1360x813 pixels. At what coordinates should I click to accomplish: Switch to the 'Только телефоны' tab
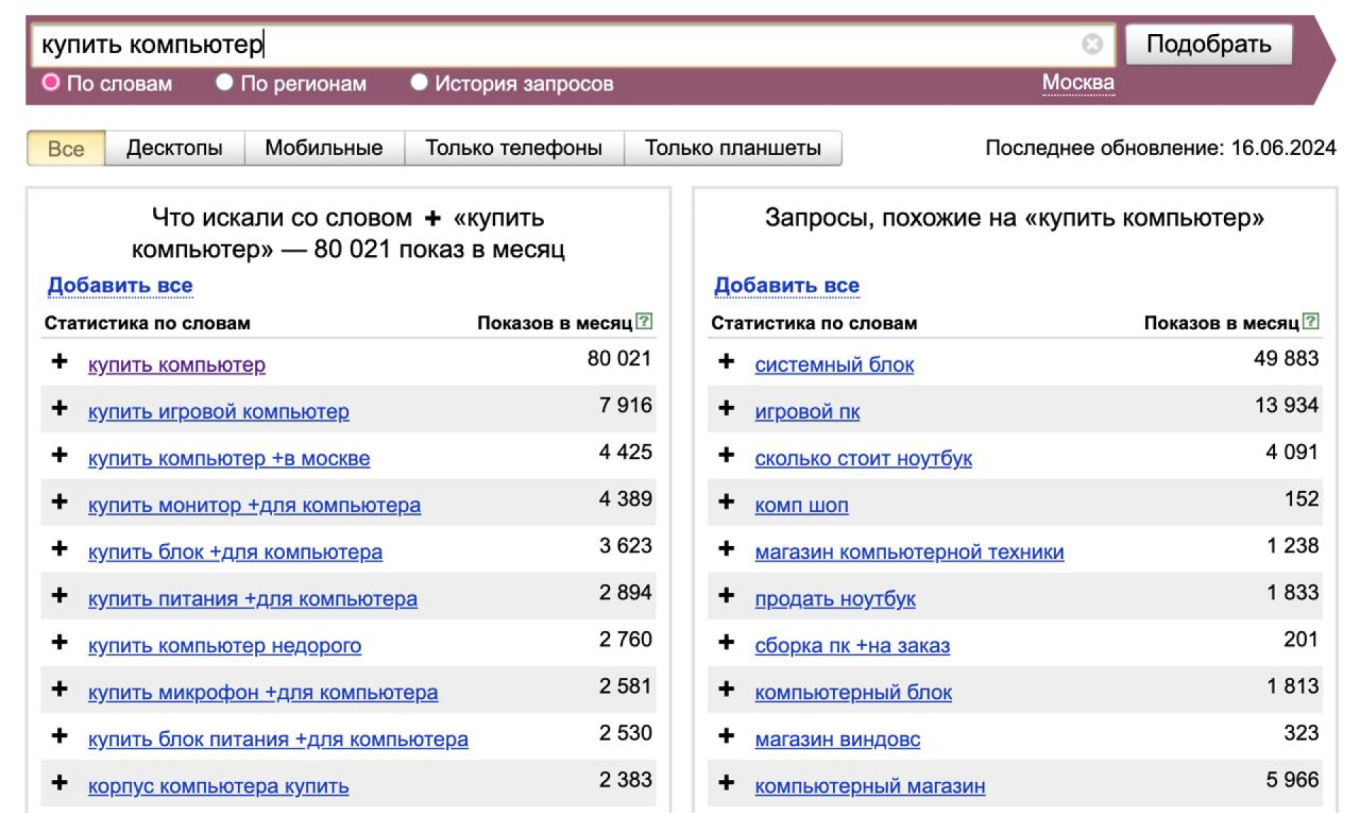[x=513, y=149]
